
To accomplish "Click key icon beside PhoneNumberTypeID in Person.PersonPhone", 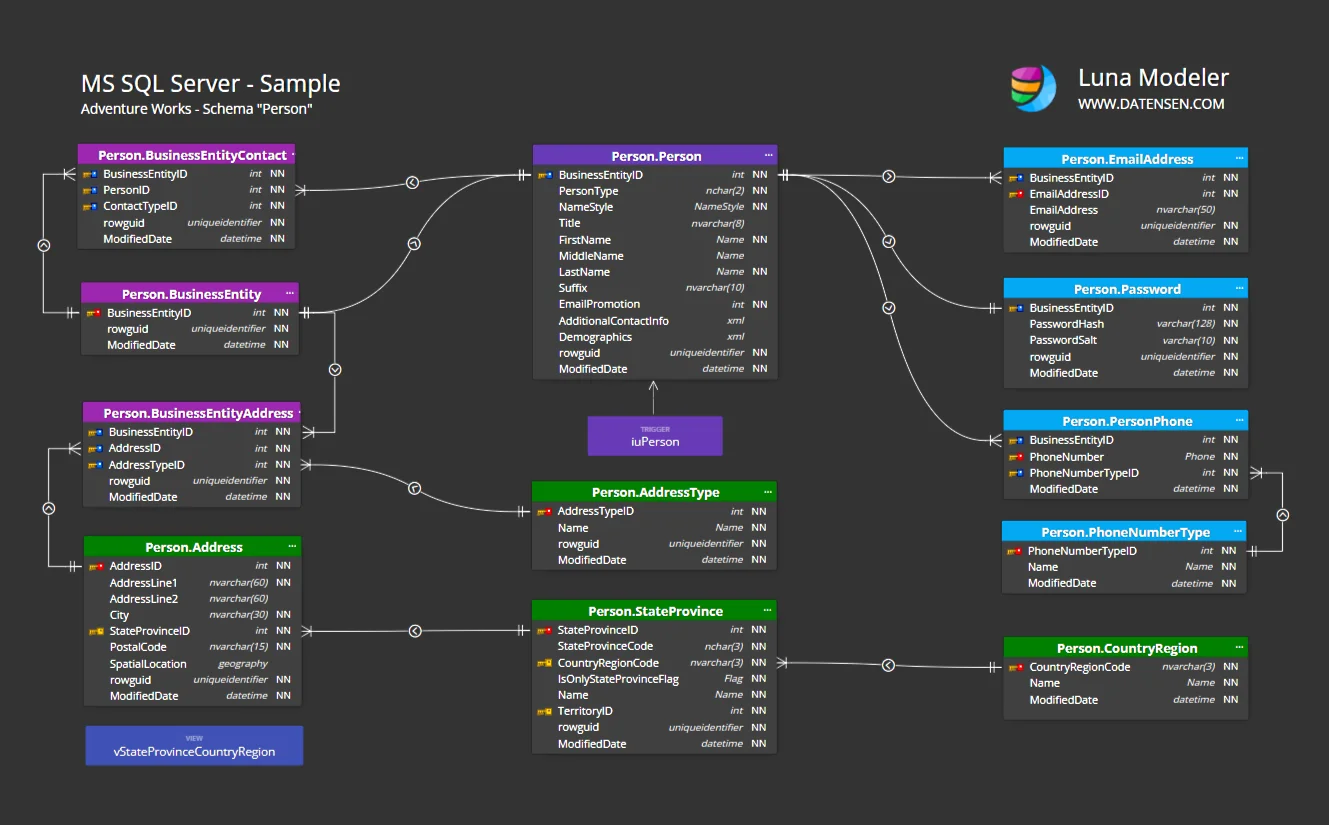I will click(1017, 473).
